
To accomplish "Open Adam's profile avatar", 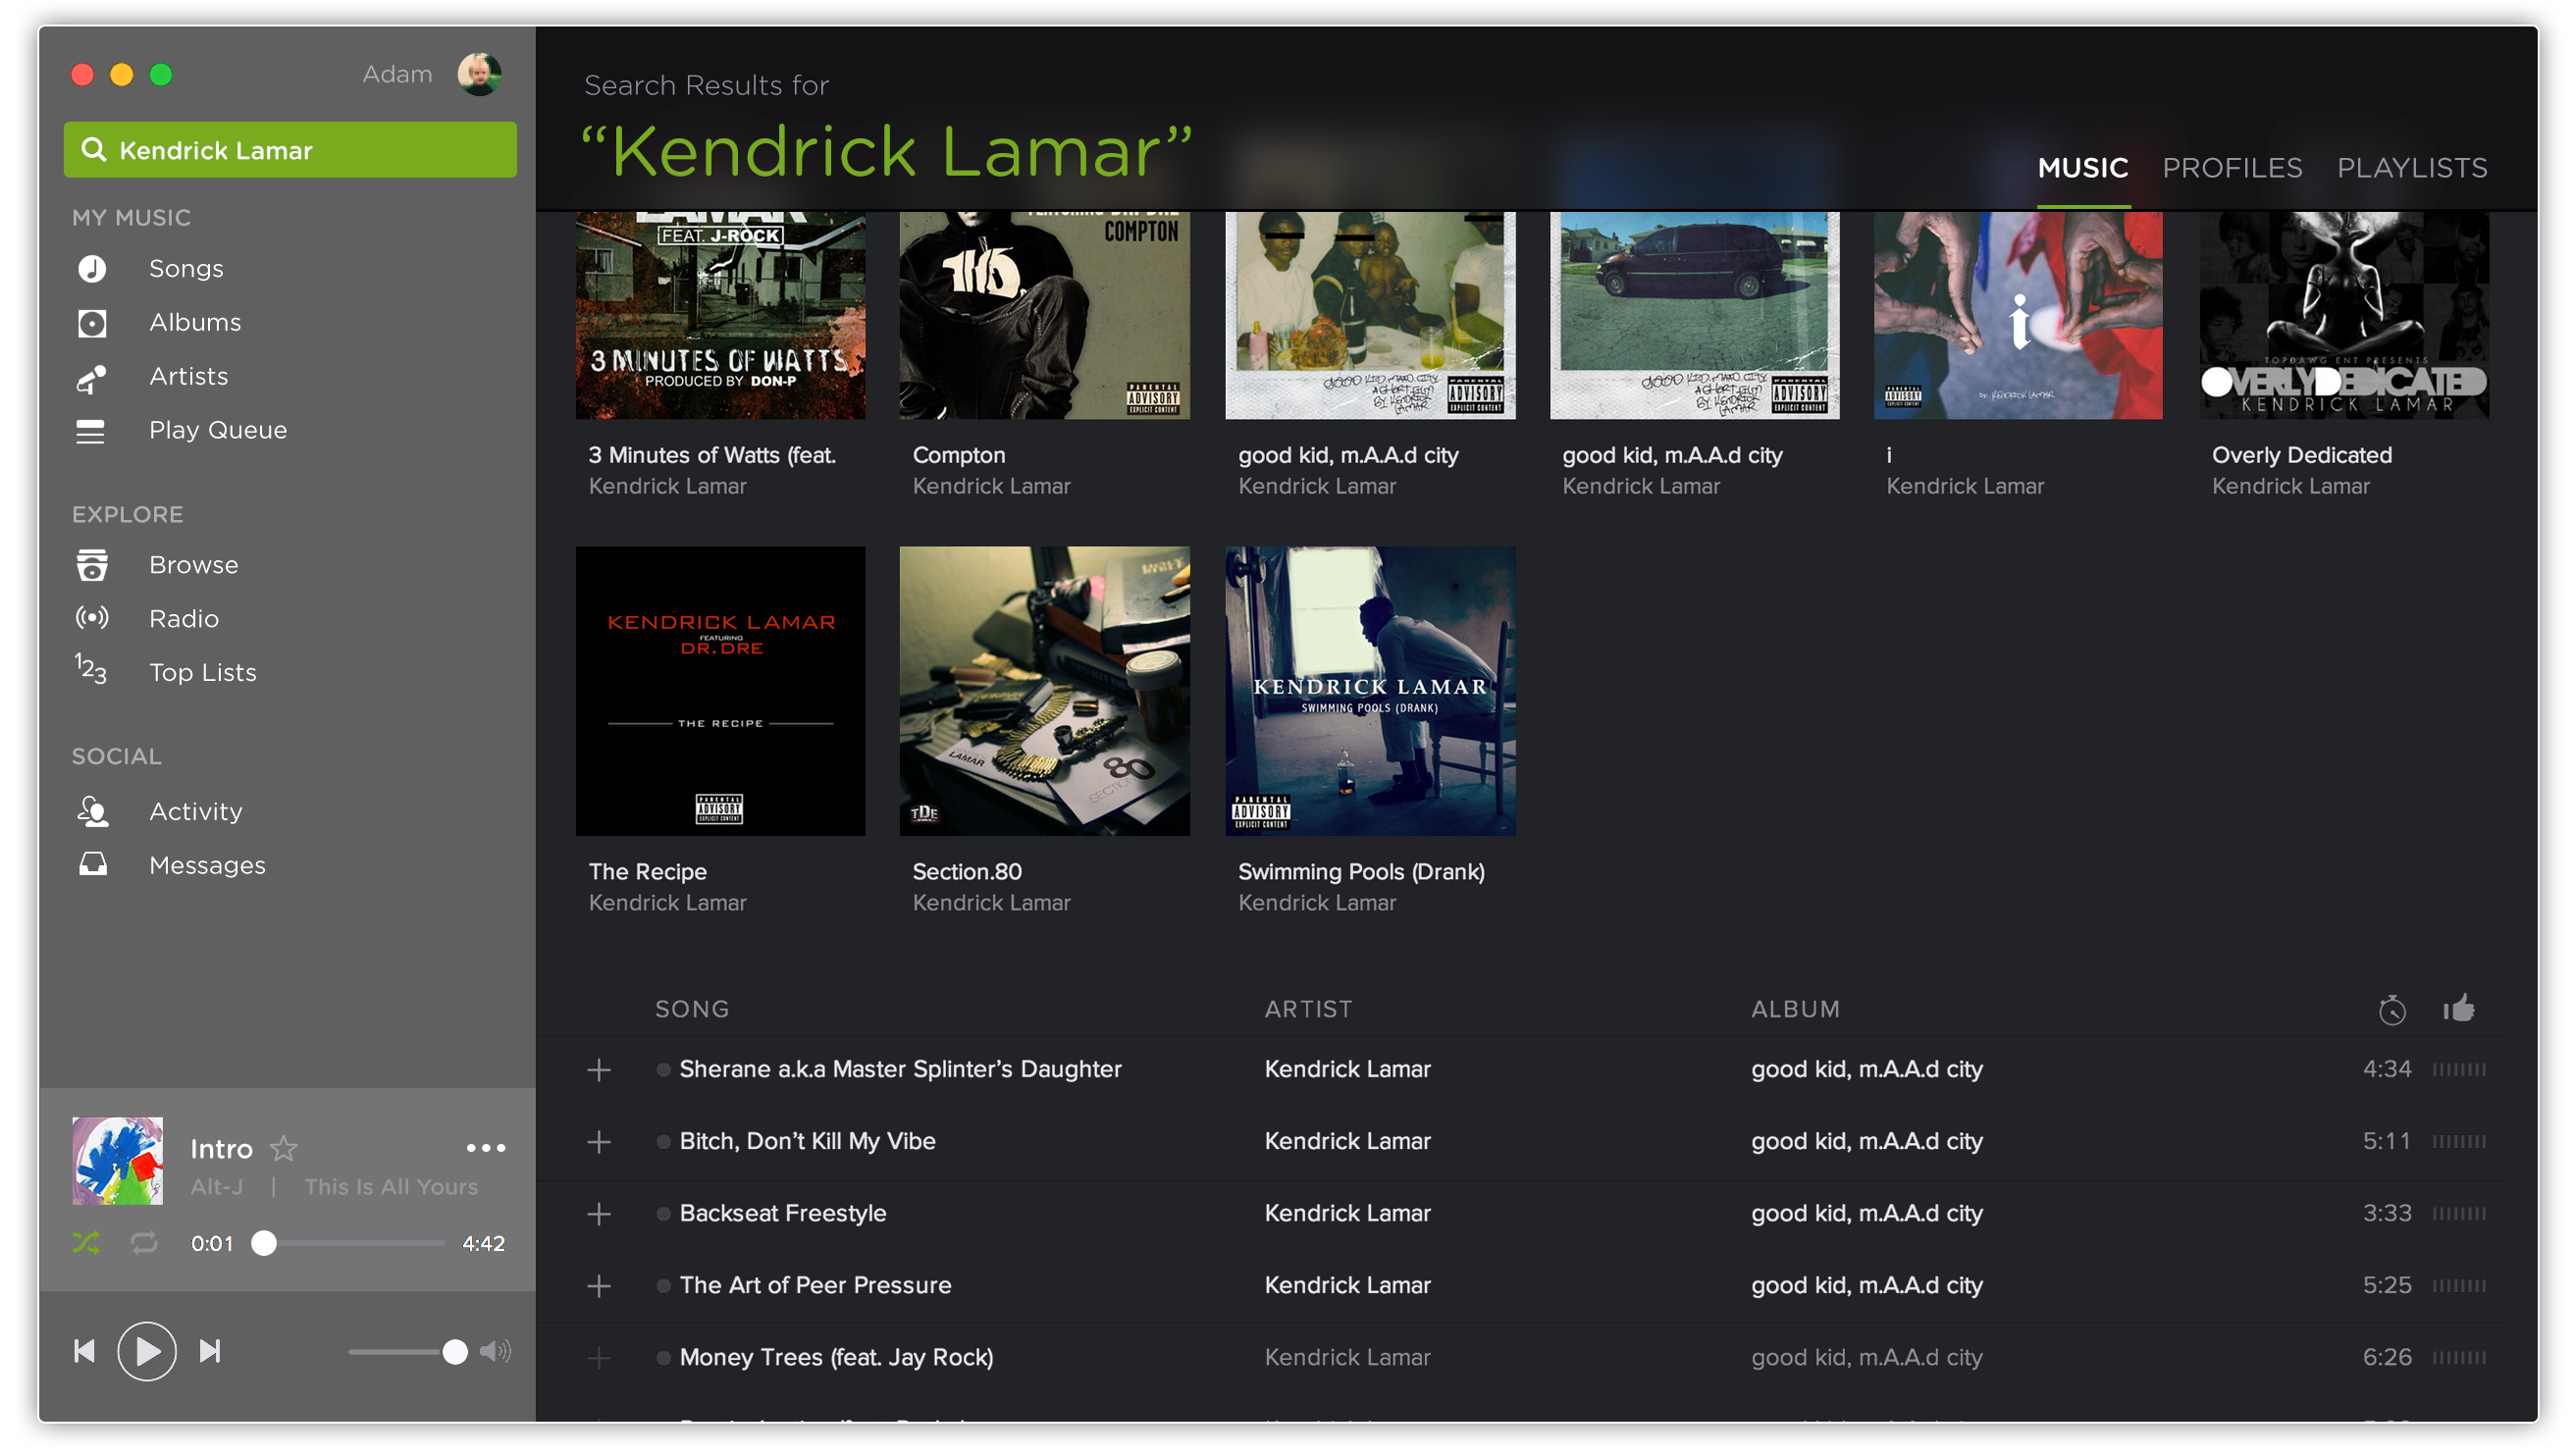I will tap(479, 74).
